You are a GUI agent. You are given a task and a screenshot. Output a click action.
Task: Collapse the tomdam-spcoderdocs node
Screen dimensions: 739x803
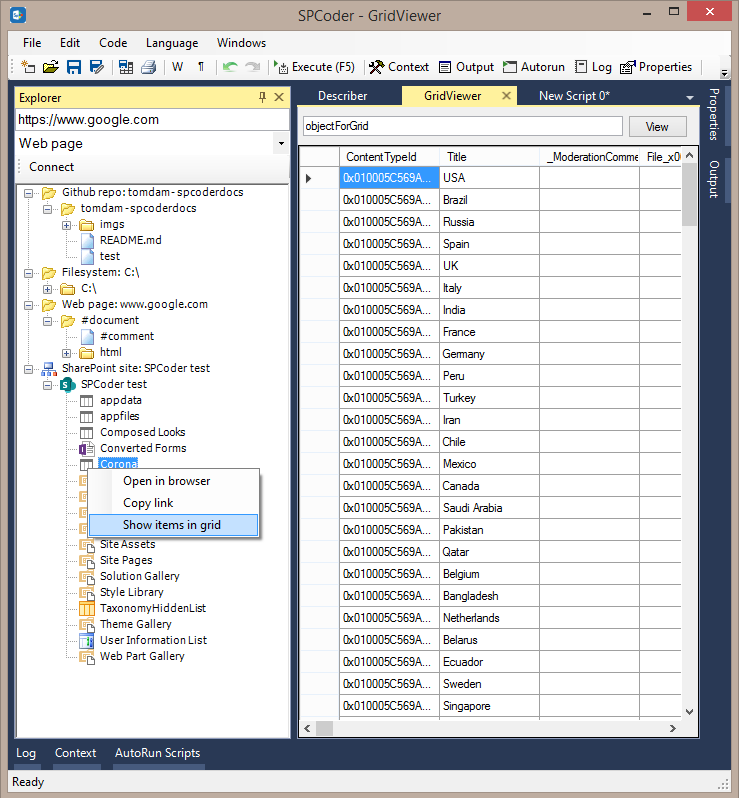coord(48,209)
